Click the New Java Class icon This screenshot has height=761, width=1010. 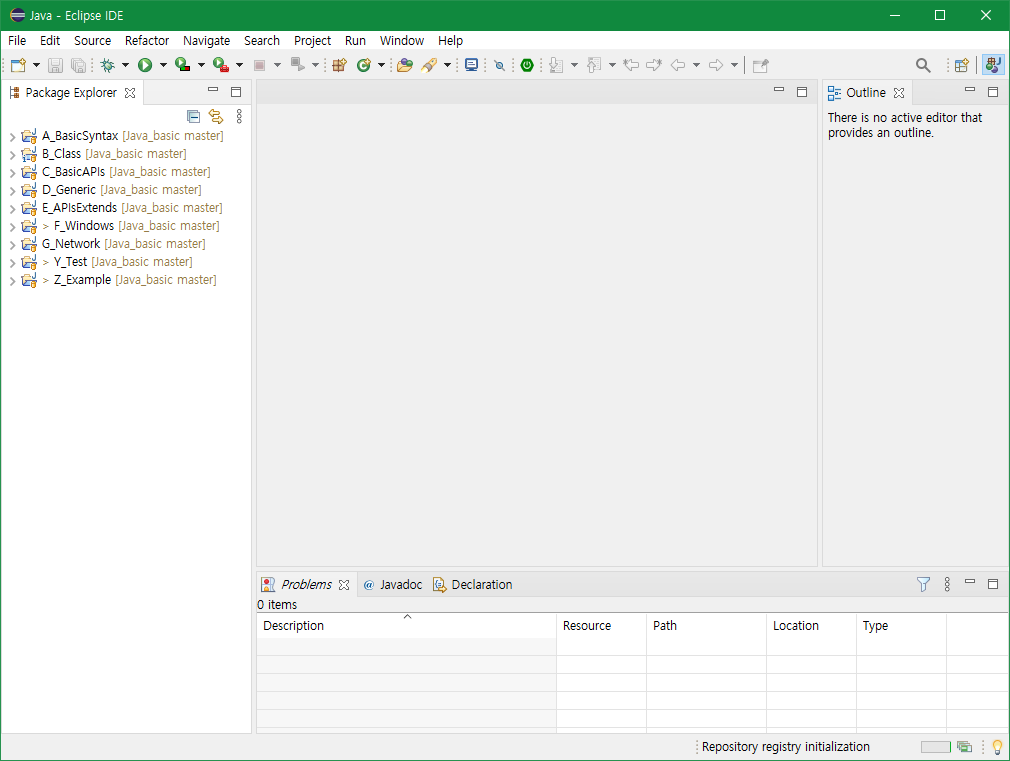click(364, 65)
